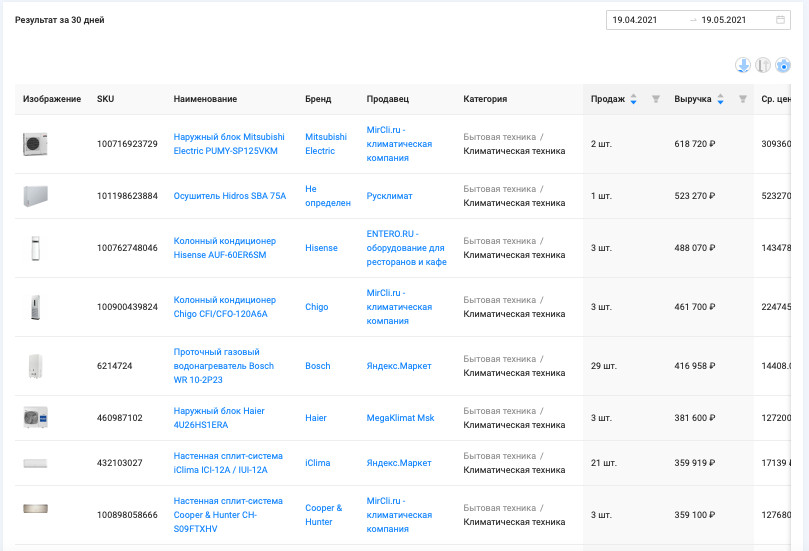Click Hisense column conditioner thumbnail
The width and height of the screenshot is (809, 551).
point(35,248)
